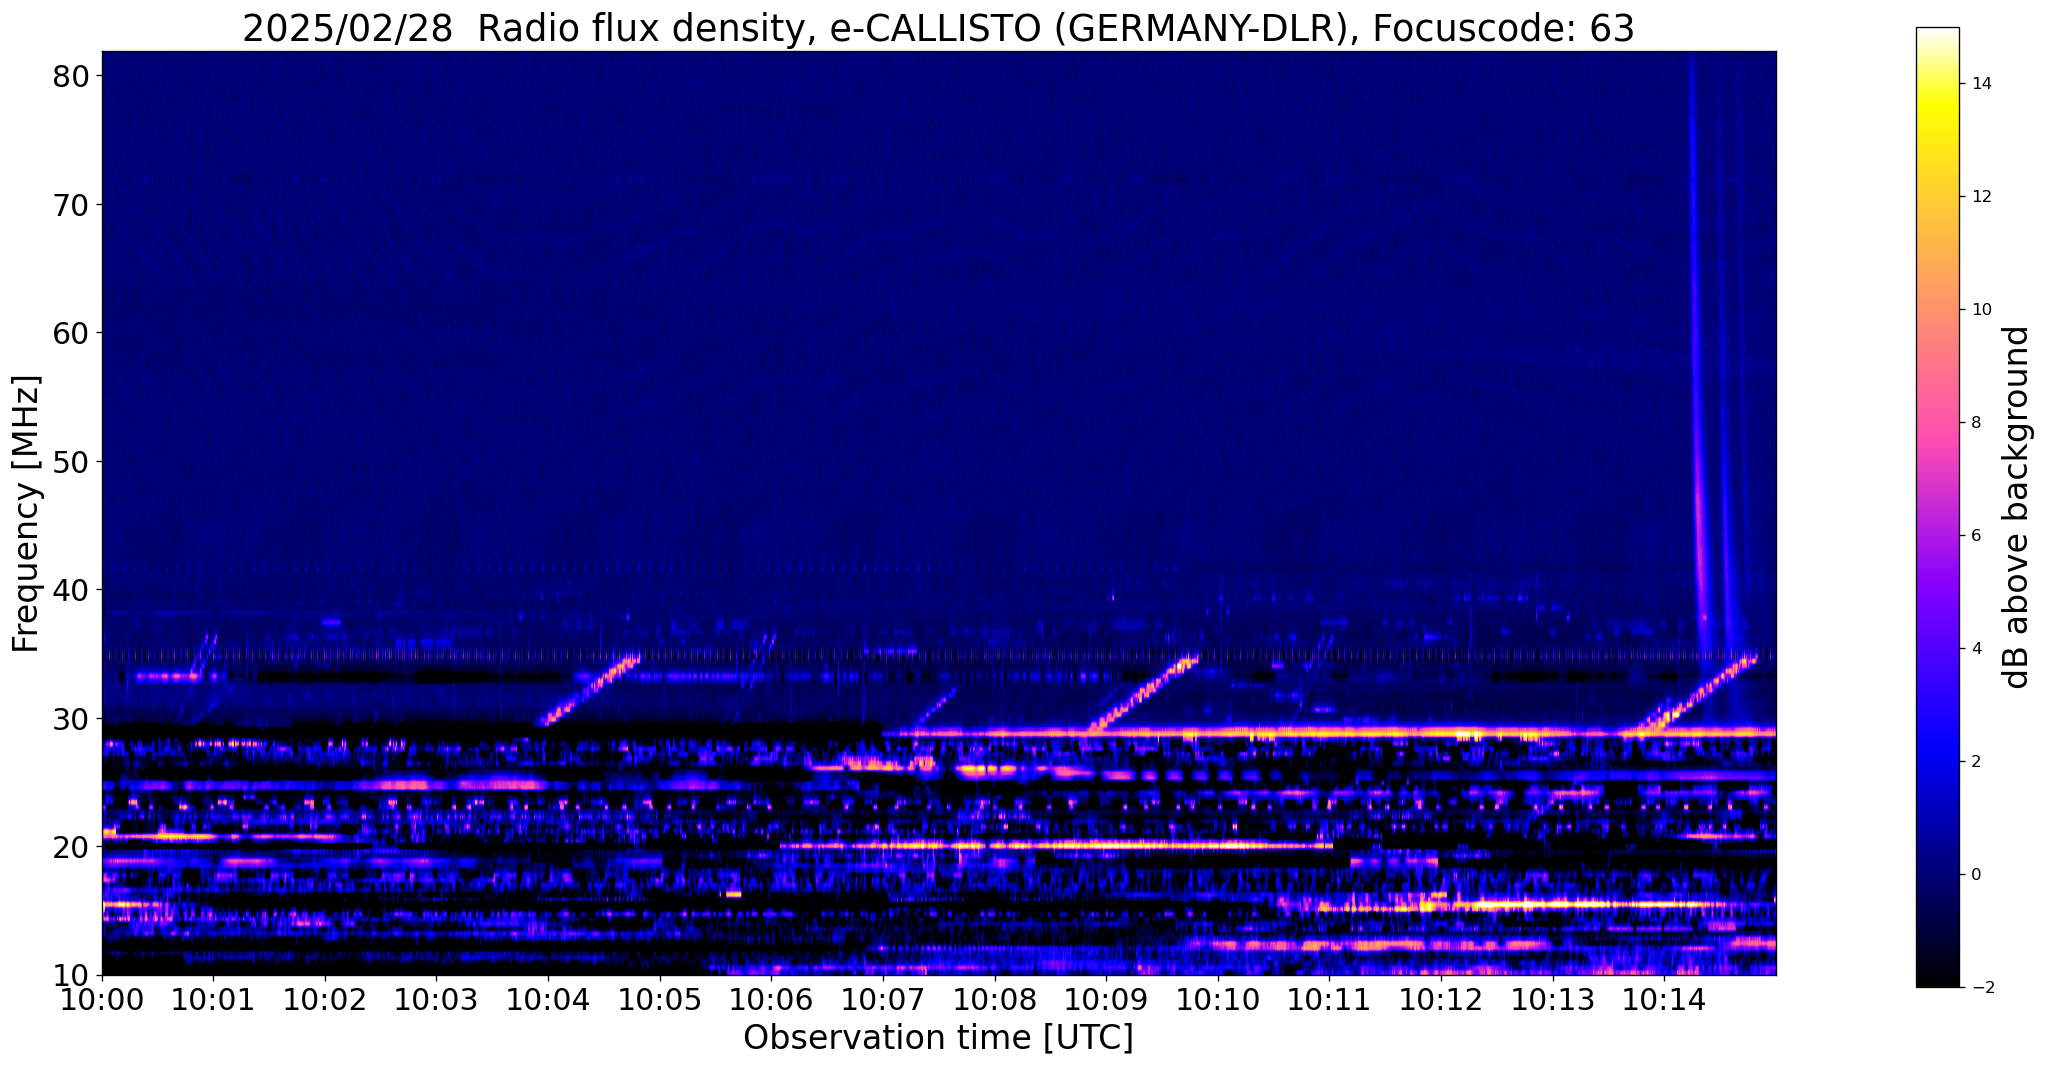Click the diagonal drifting streak near 10:14 at 32 MHz

click(x=1700, y=693)
